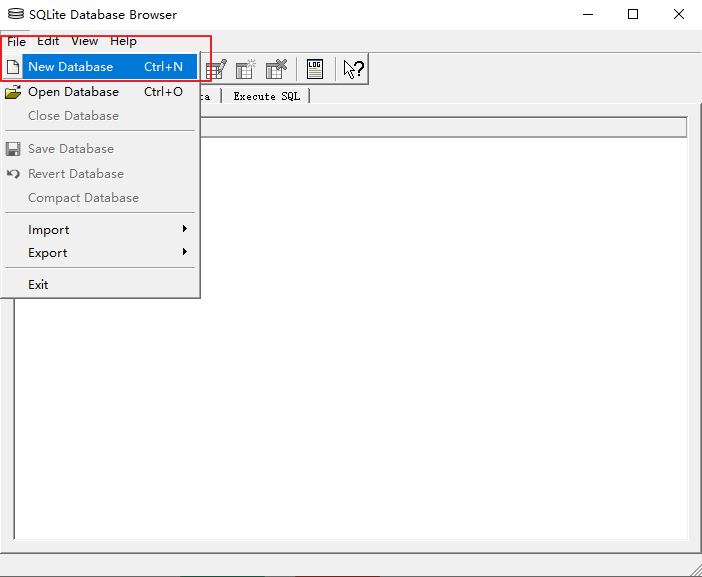Choose New Database from File menu
The width and height of the screenshot is (702, 577).
pos(101,67)
